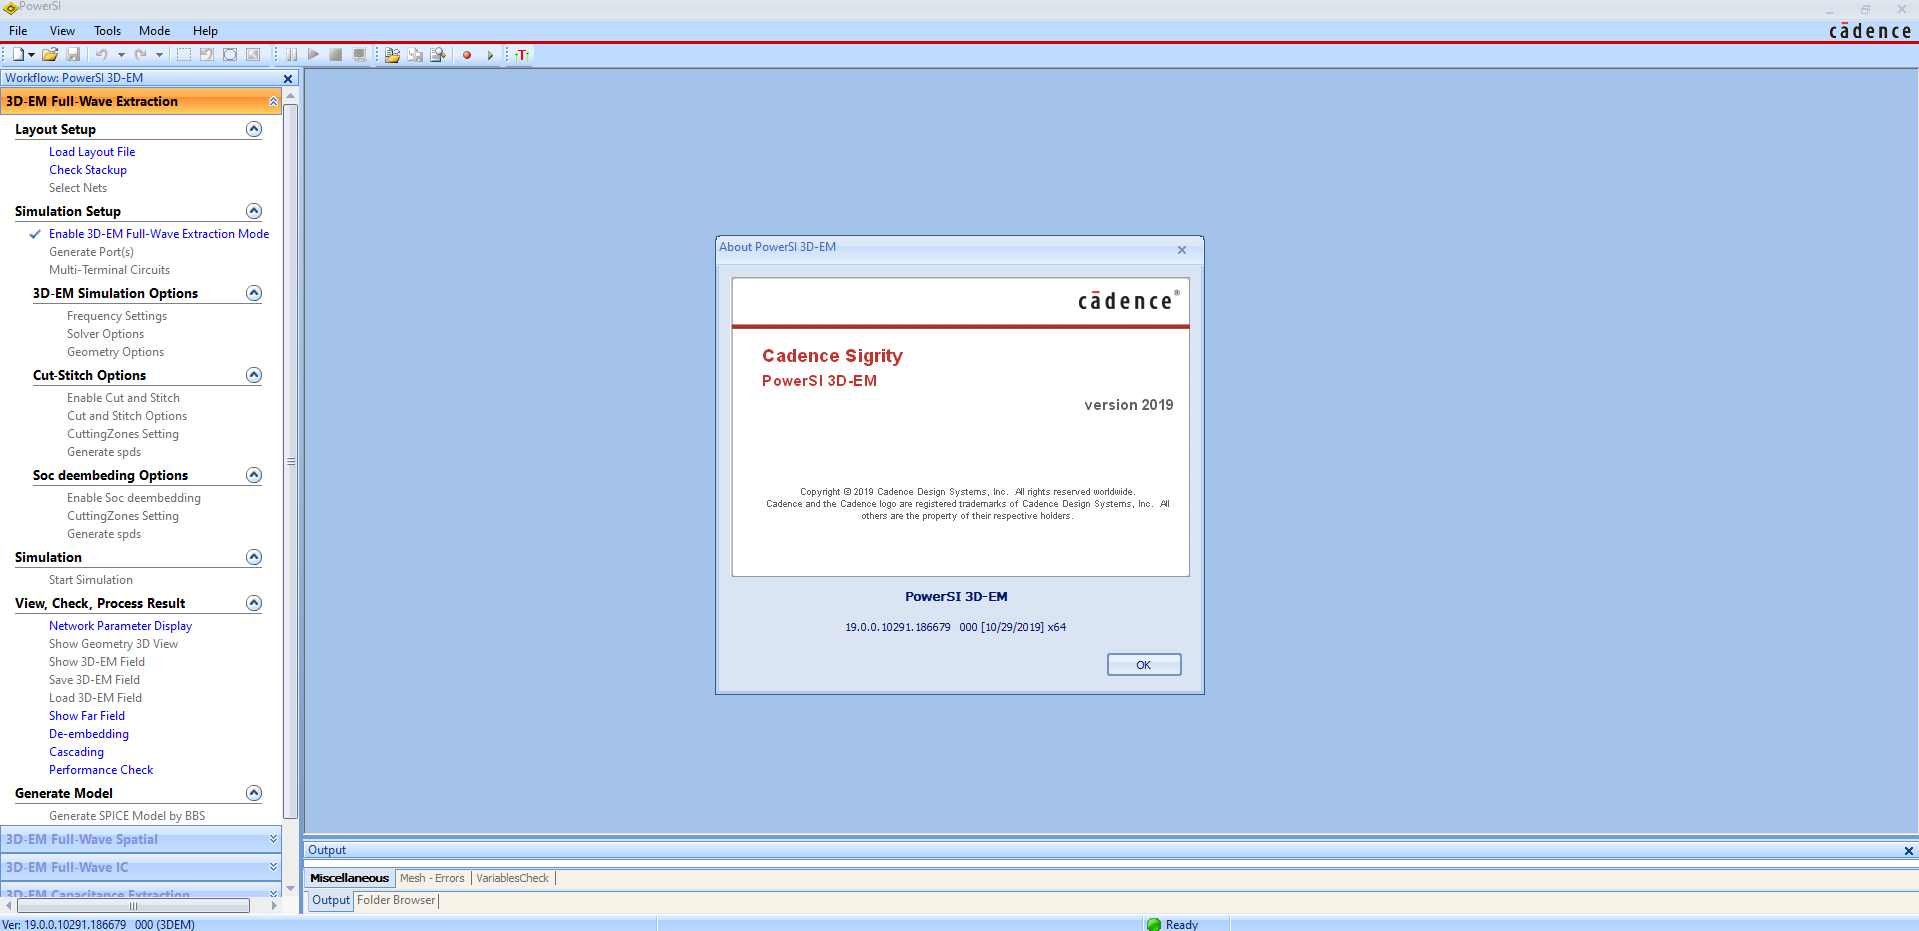The height and width of the screenshot is (931, 1919).
Task: Click the simulation server monitor icon
Action: point(359,55)
